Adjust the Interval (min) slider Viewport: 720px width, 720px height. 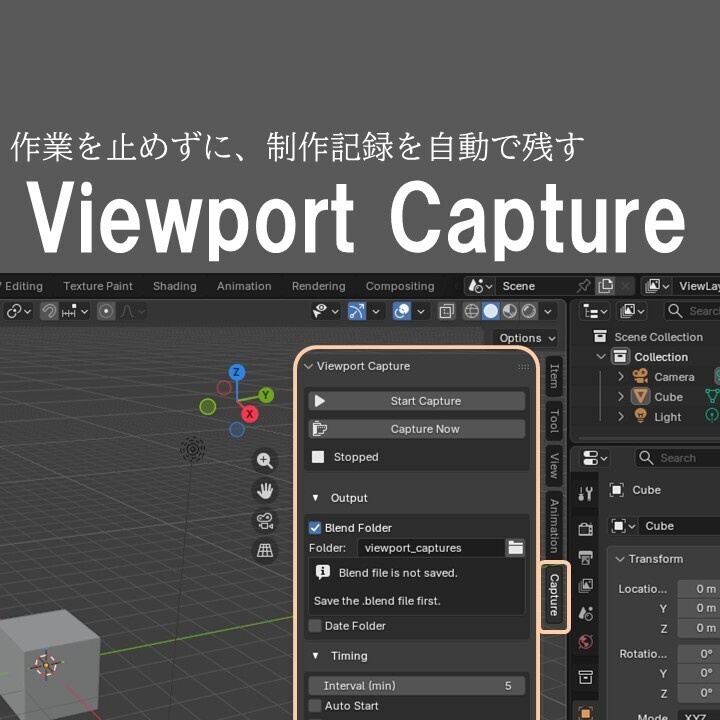click(416, 686)
